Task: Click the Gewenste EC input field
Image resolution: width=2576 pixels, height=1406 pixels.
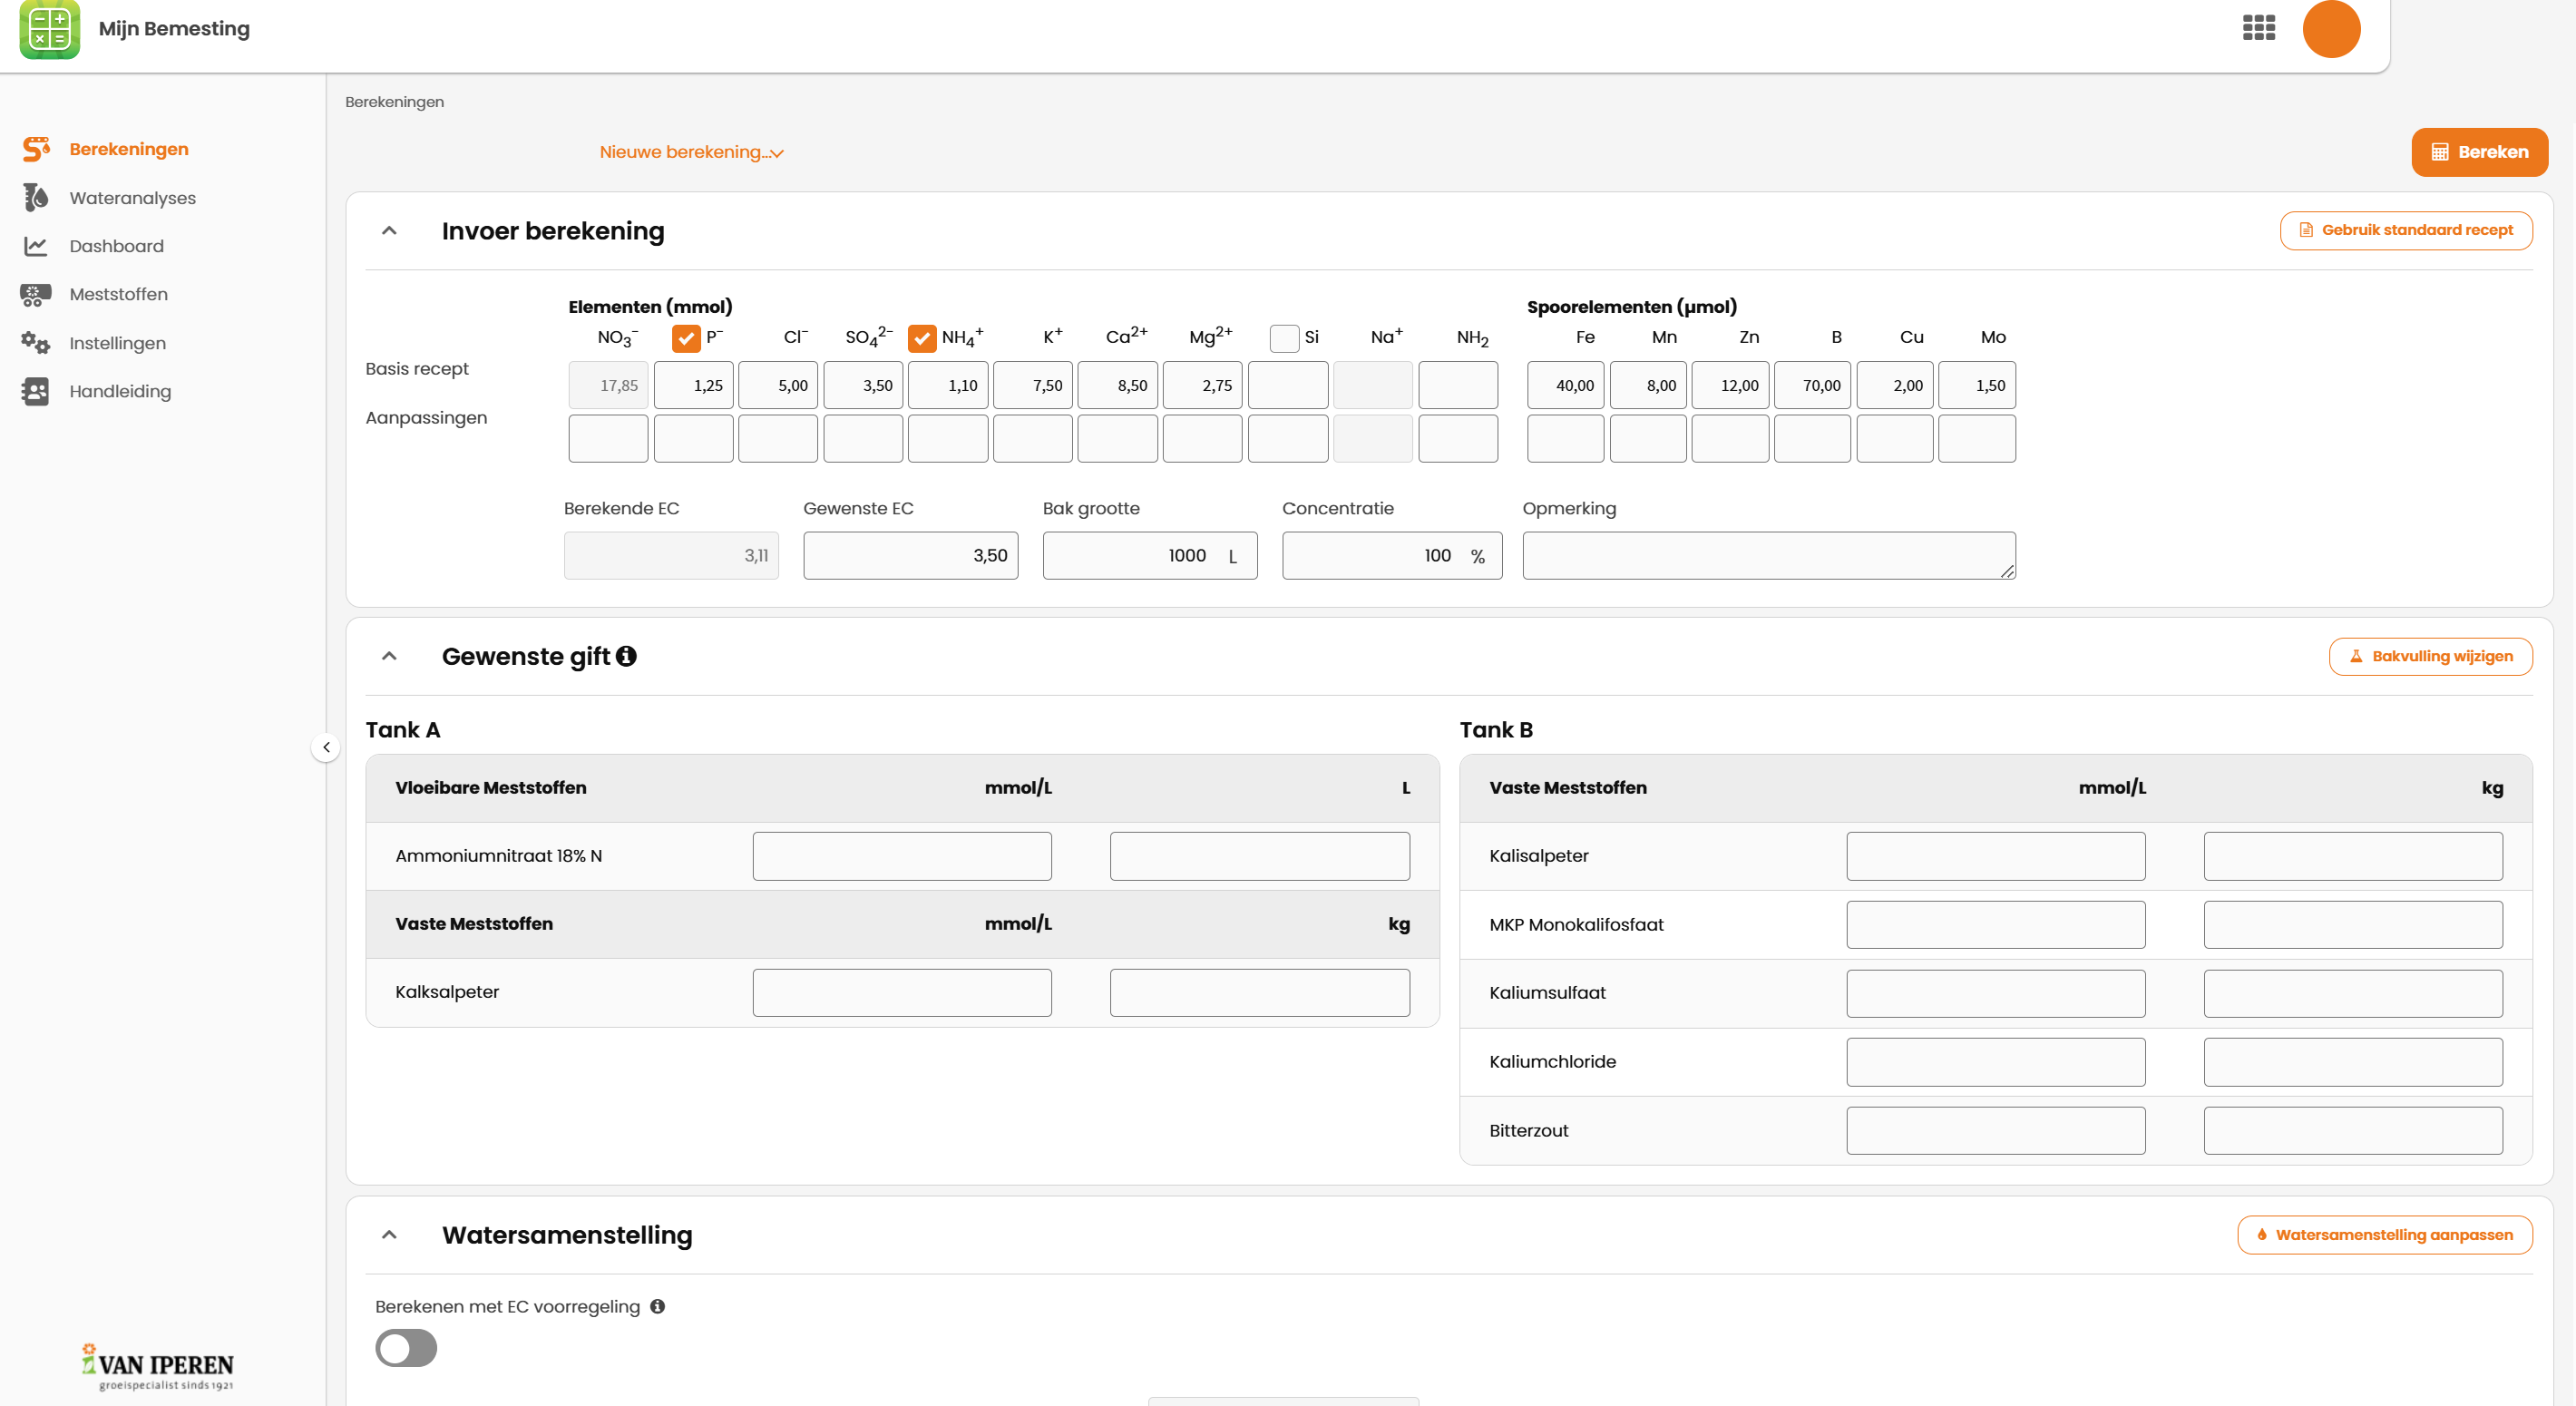Action: [x=910, y=555]
